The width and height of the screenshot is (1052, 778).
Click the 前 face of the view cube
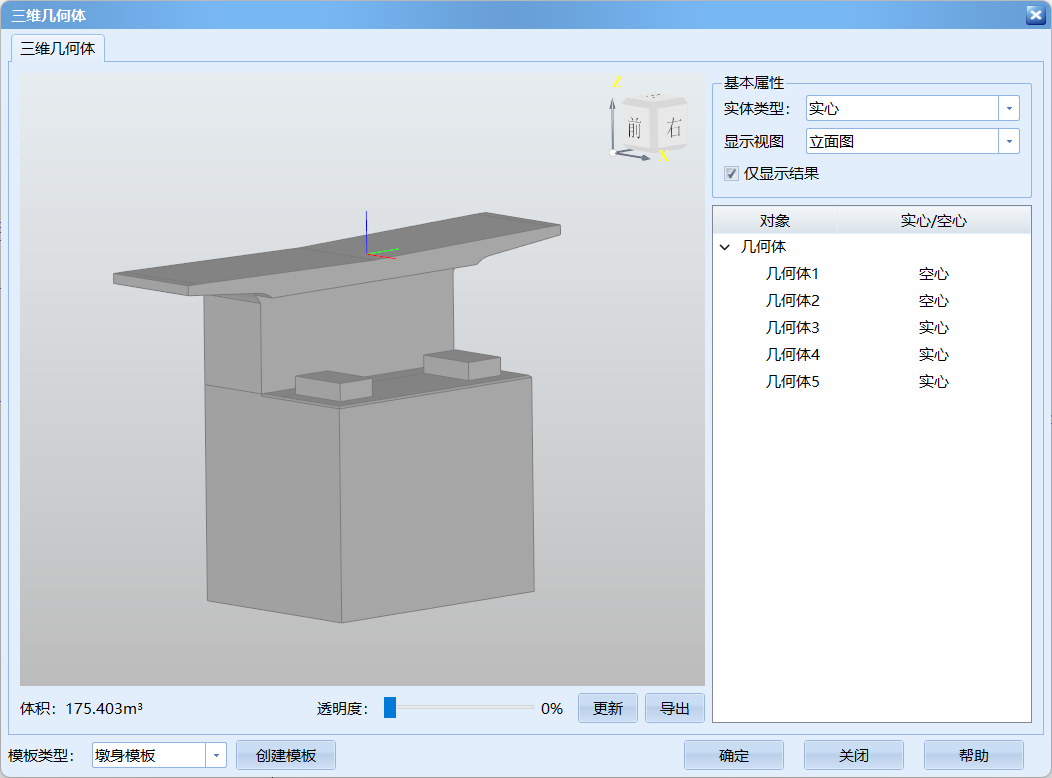[634, 126]
